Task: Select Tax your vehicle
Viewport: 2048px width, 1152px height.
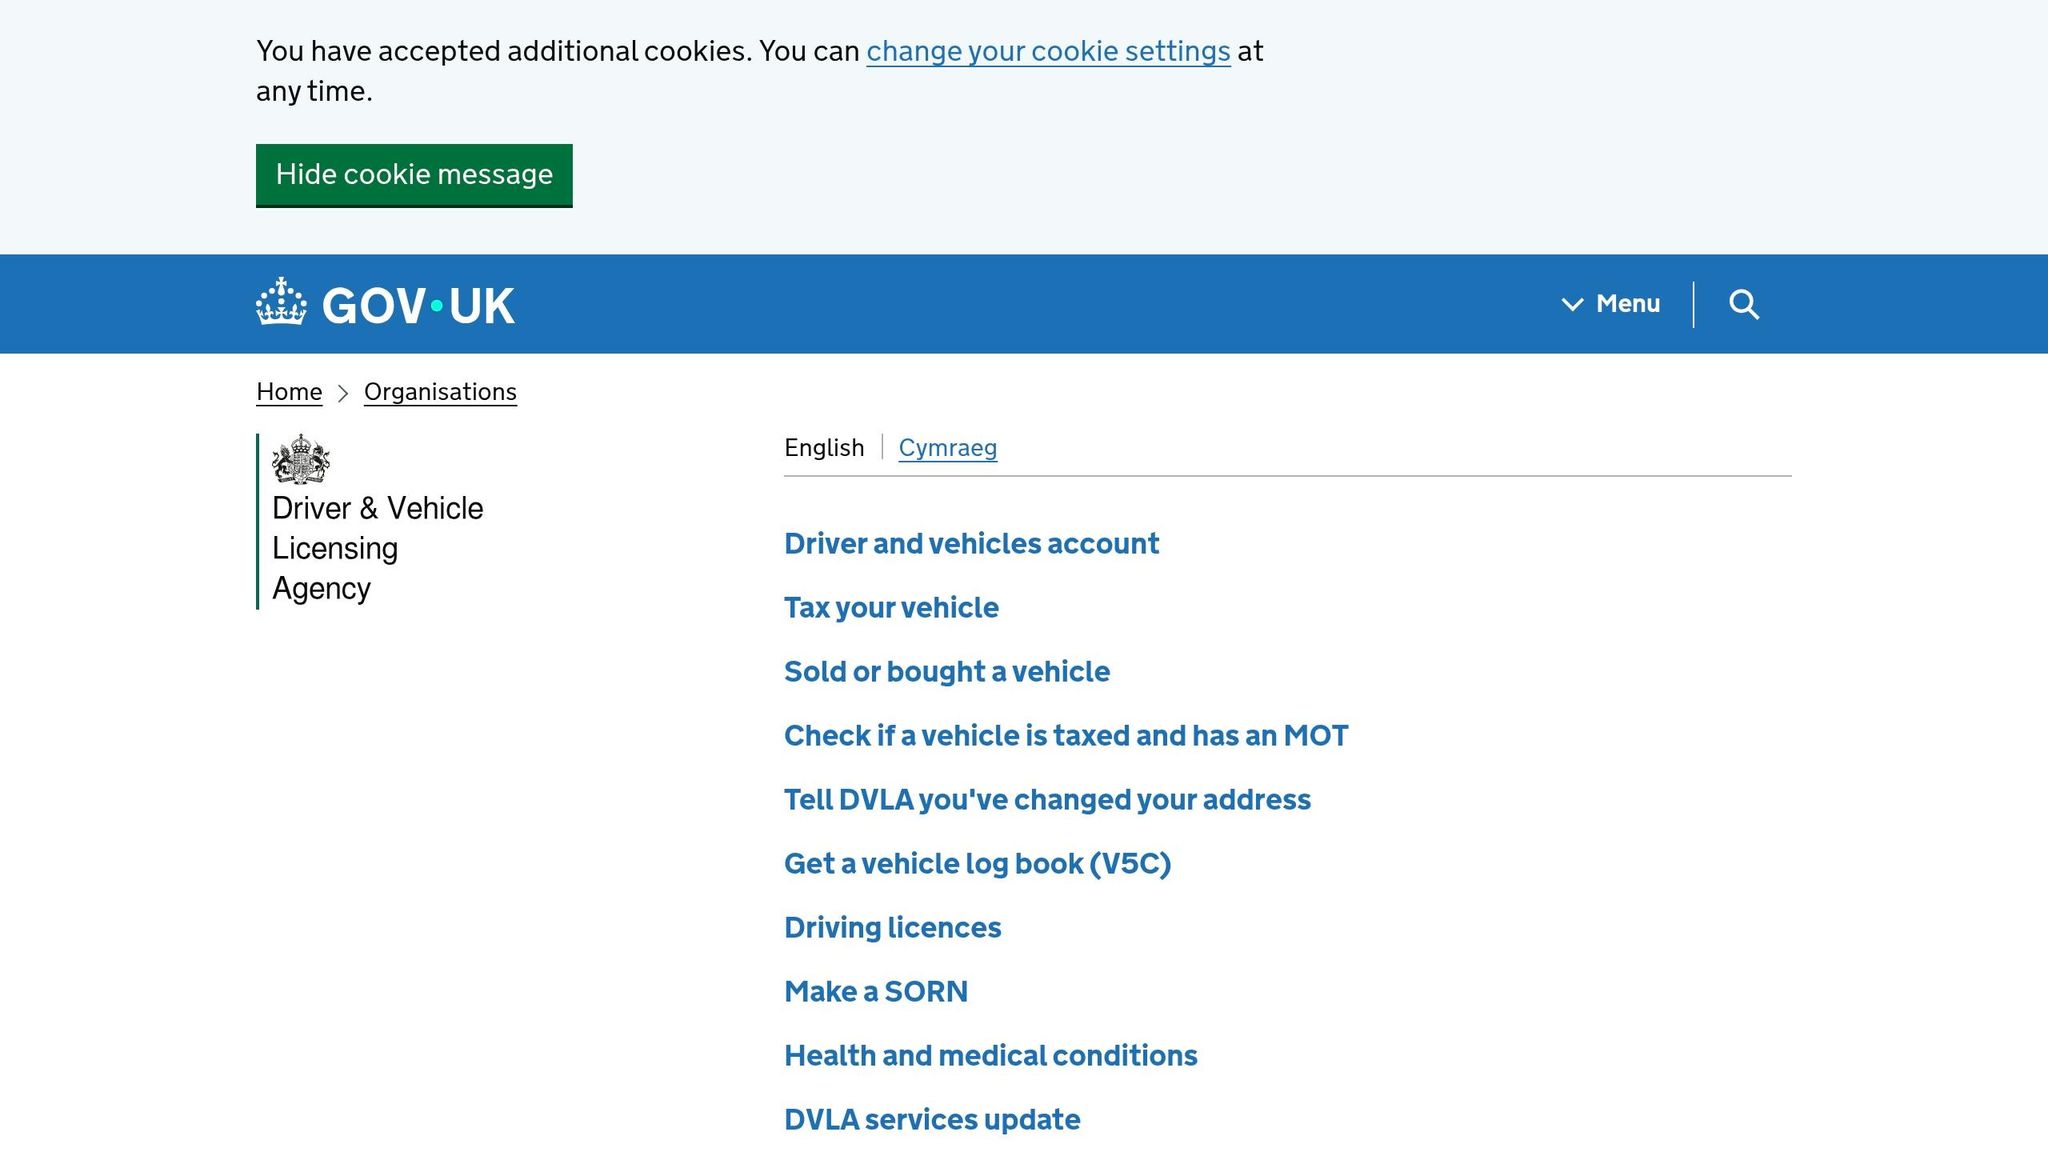Action: pos(891,607)
